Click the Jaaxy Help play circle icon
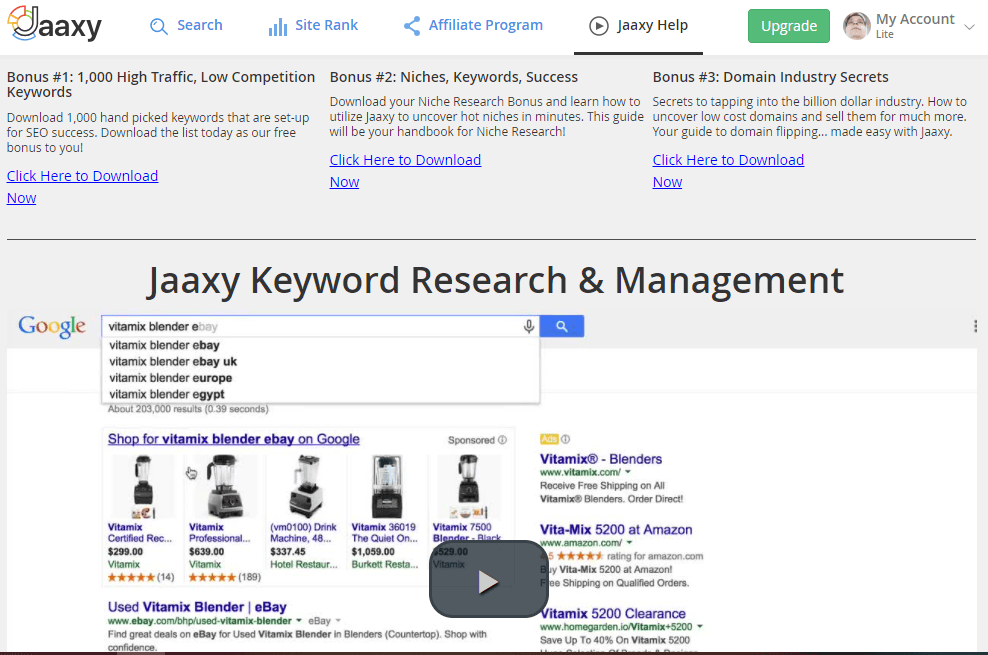988x655 pixels. click(x=599, y=26)
